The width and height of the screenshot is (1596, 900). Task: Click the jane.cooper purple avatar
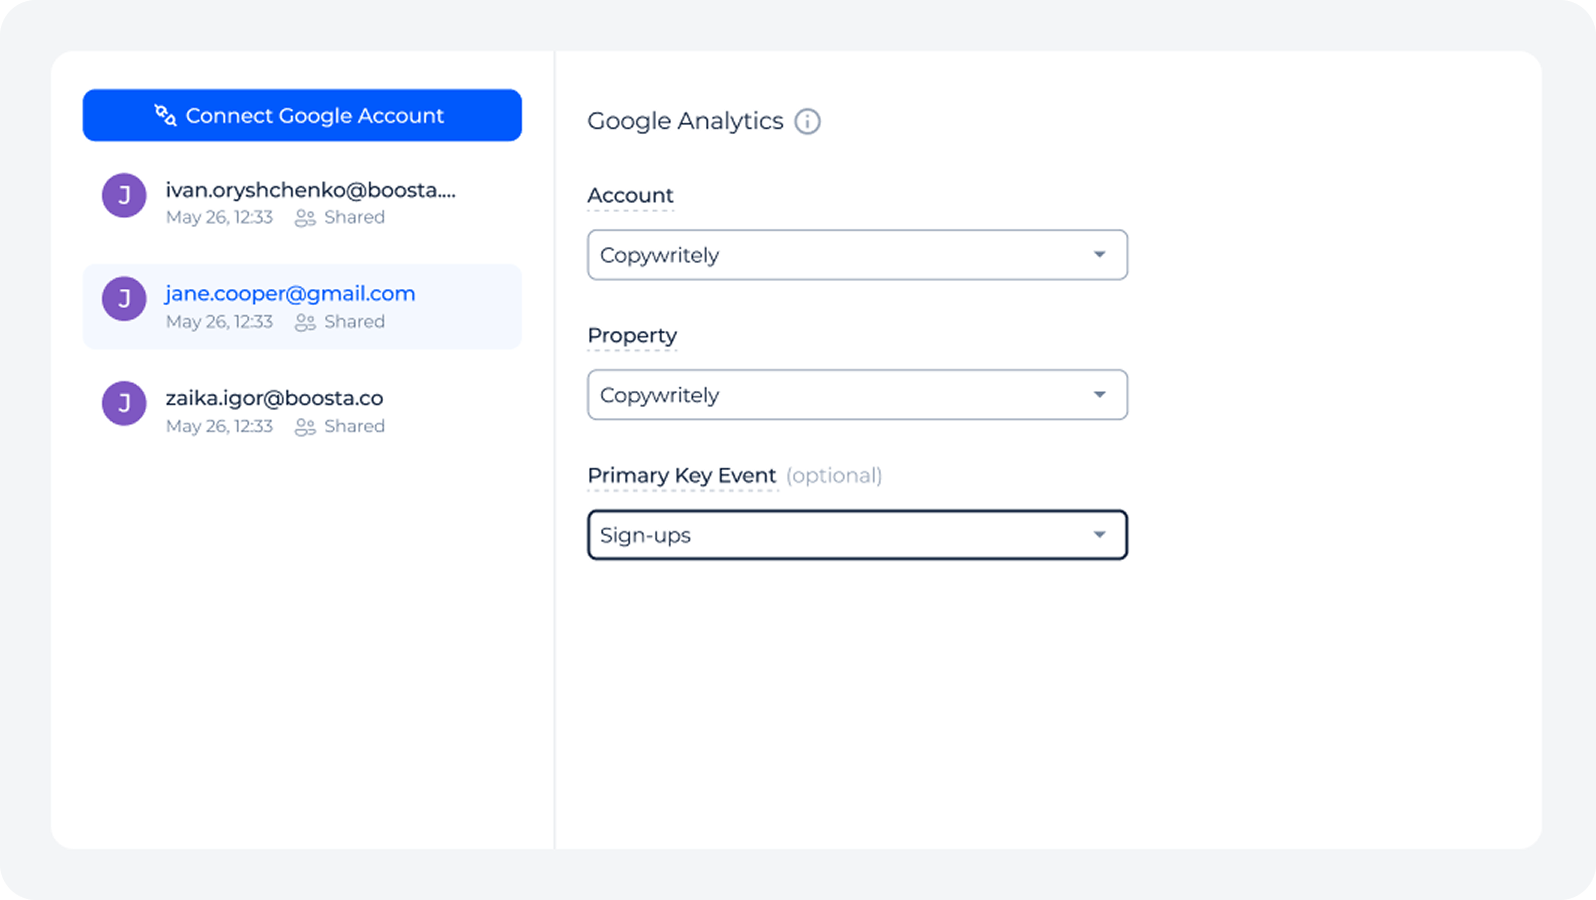point(124,299)
